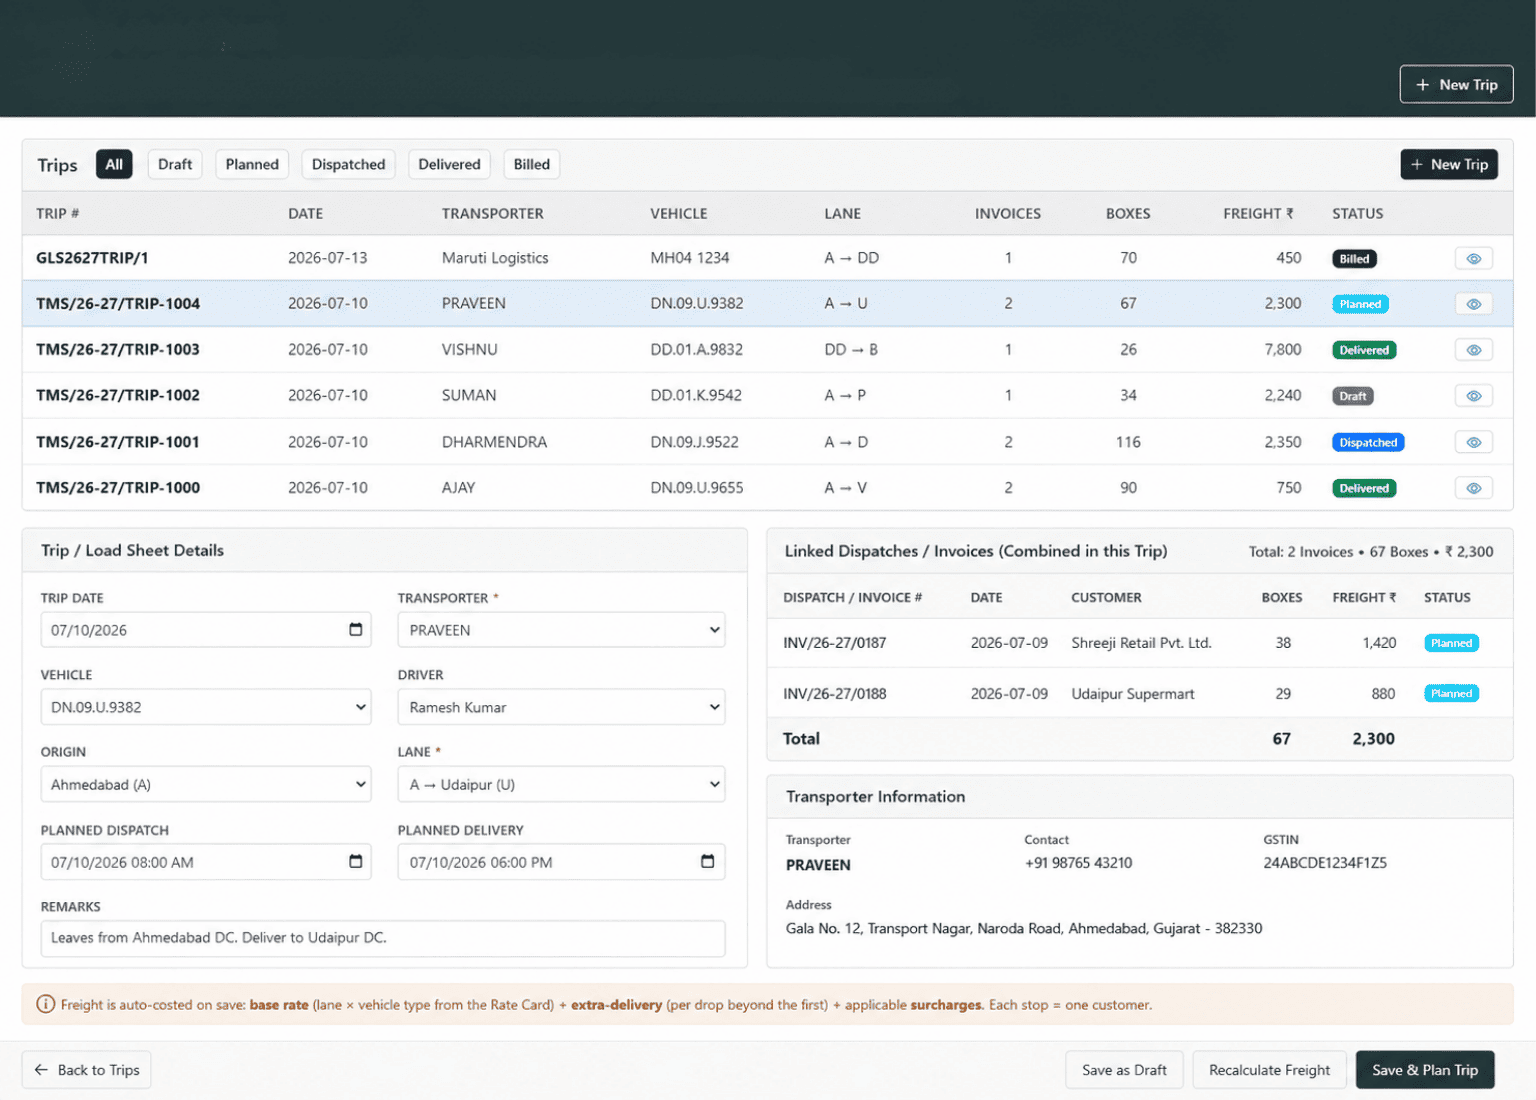Viewport: 1536px width, 1100px height.
Task: Click Save & Plan Trip
Action: point(1425,1070)
